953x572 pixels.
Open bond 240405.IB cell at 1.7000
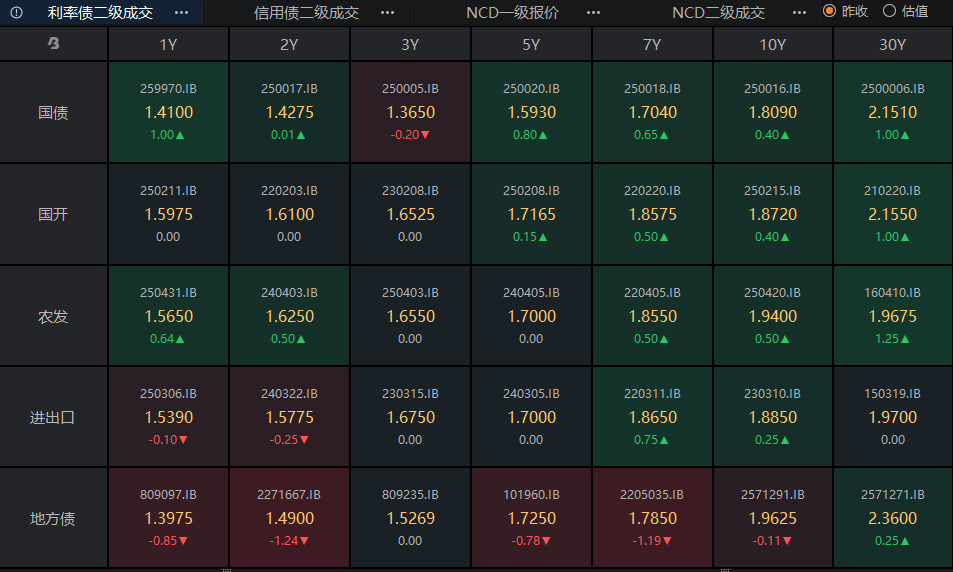pos(531,316)
